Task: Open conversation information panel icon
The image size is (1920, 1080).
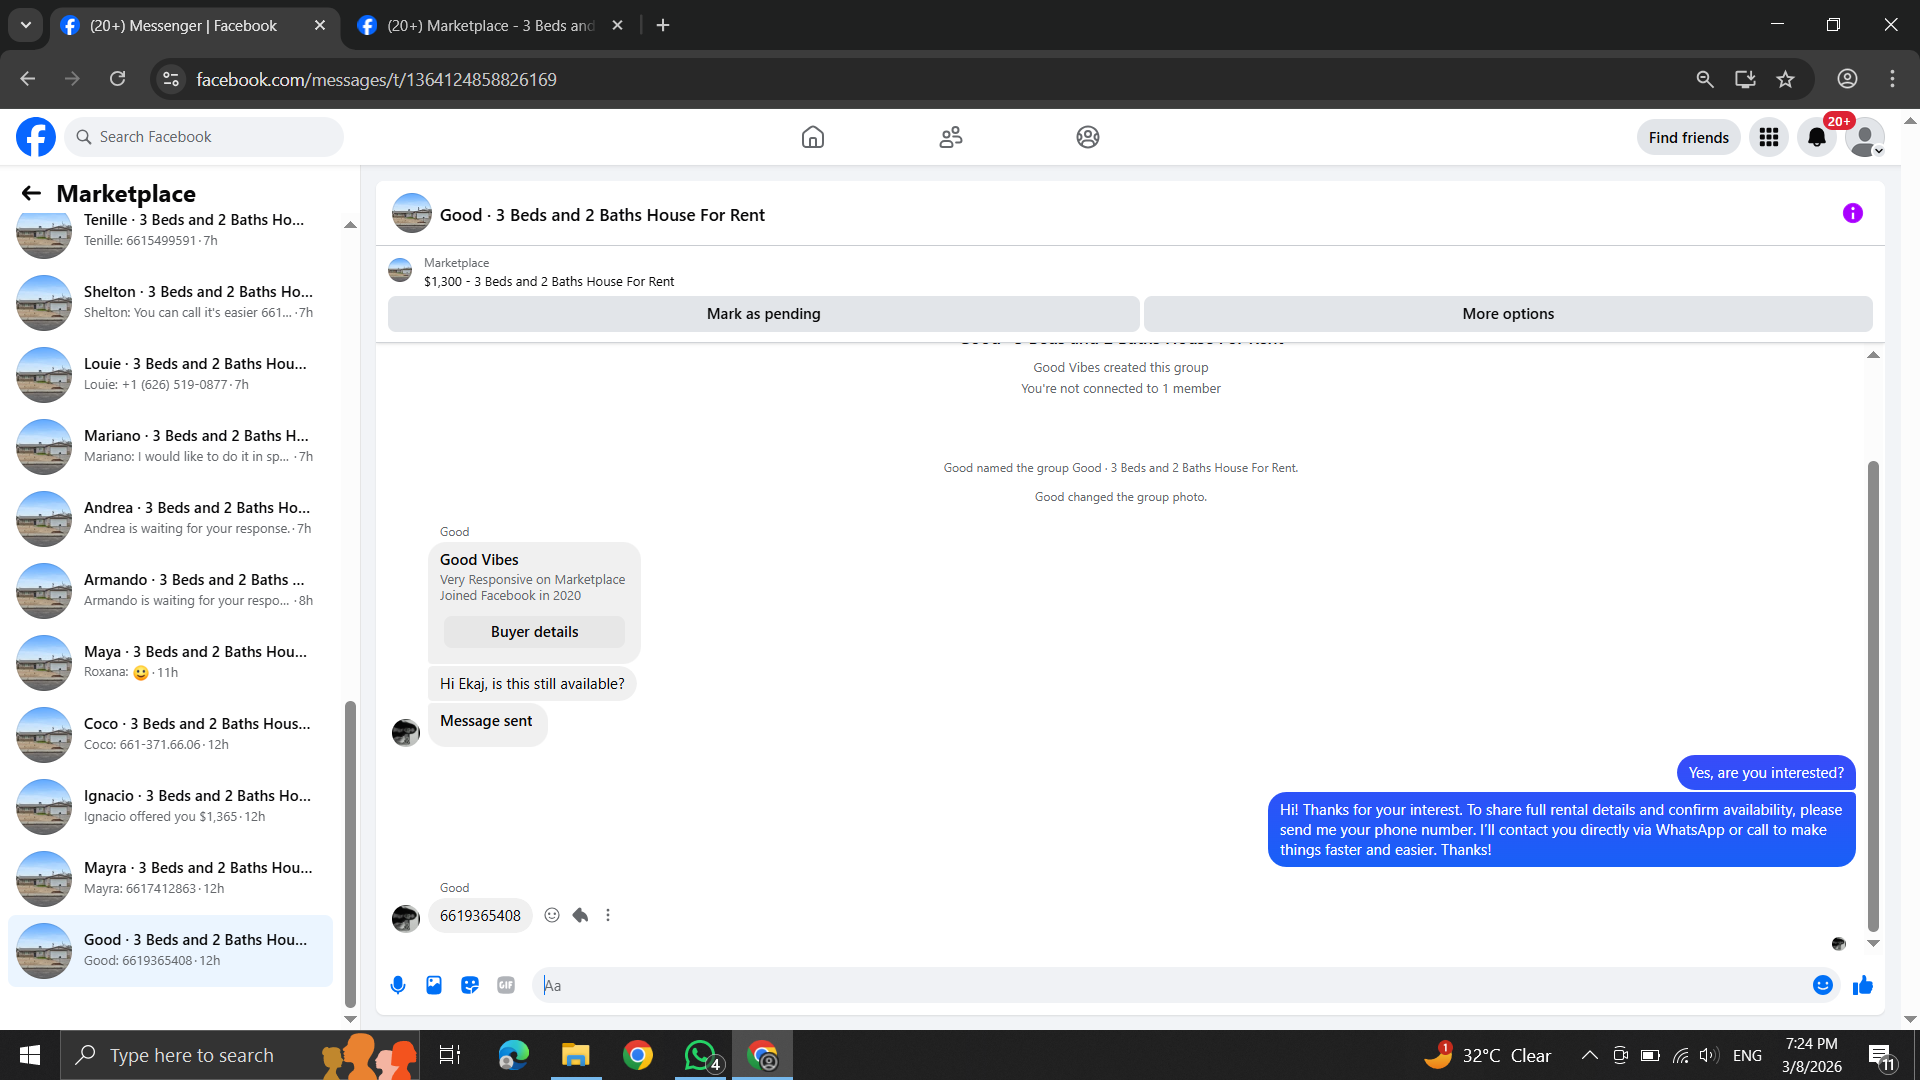Action: click(1852, 213)
